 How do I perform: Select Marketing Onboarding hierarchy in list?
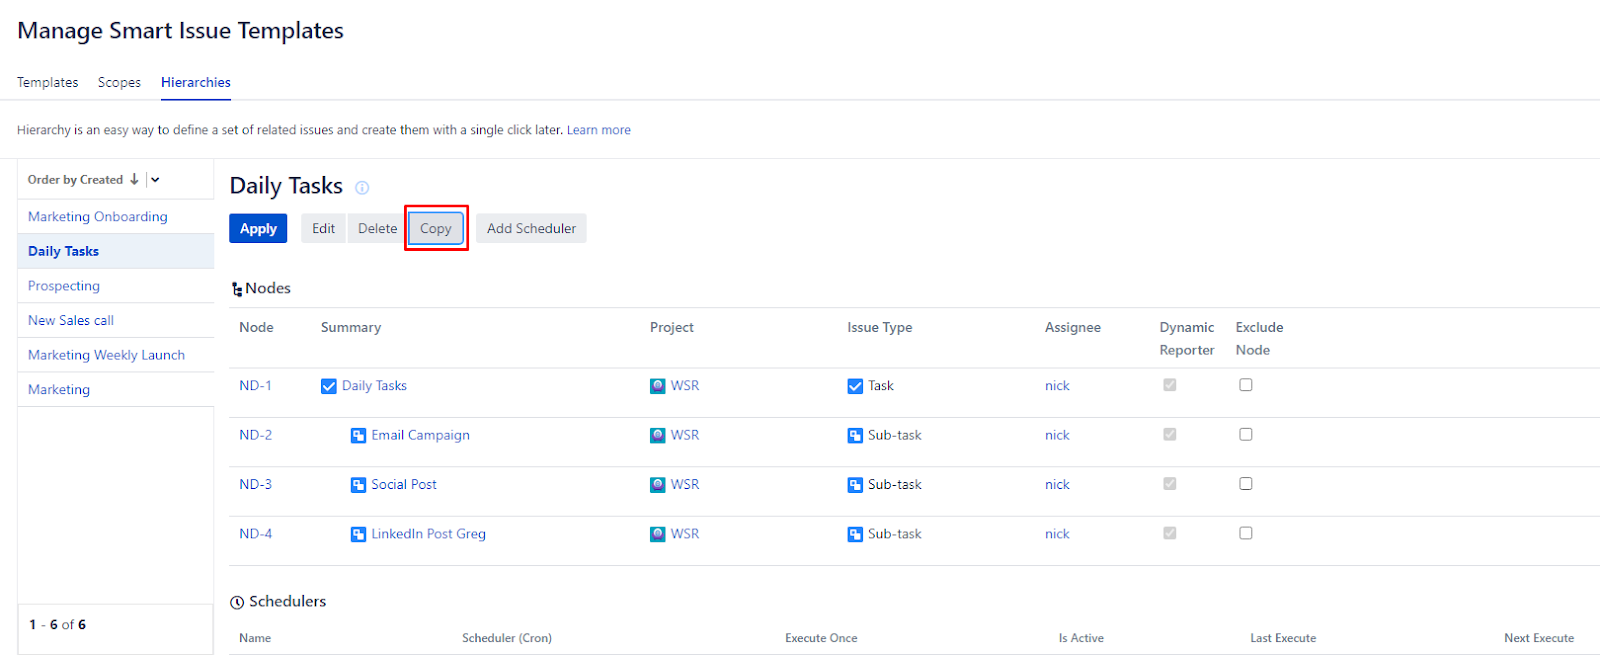pos(97,217)
